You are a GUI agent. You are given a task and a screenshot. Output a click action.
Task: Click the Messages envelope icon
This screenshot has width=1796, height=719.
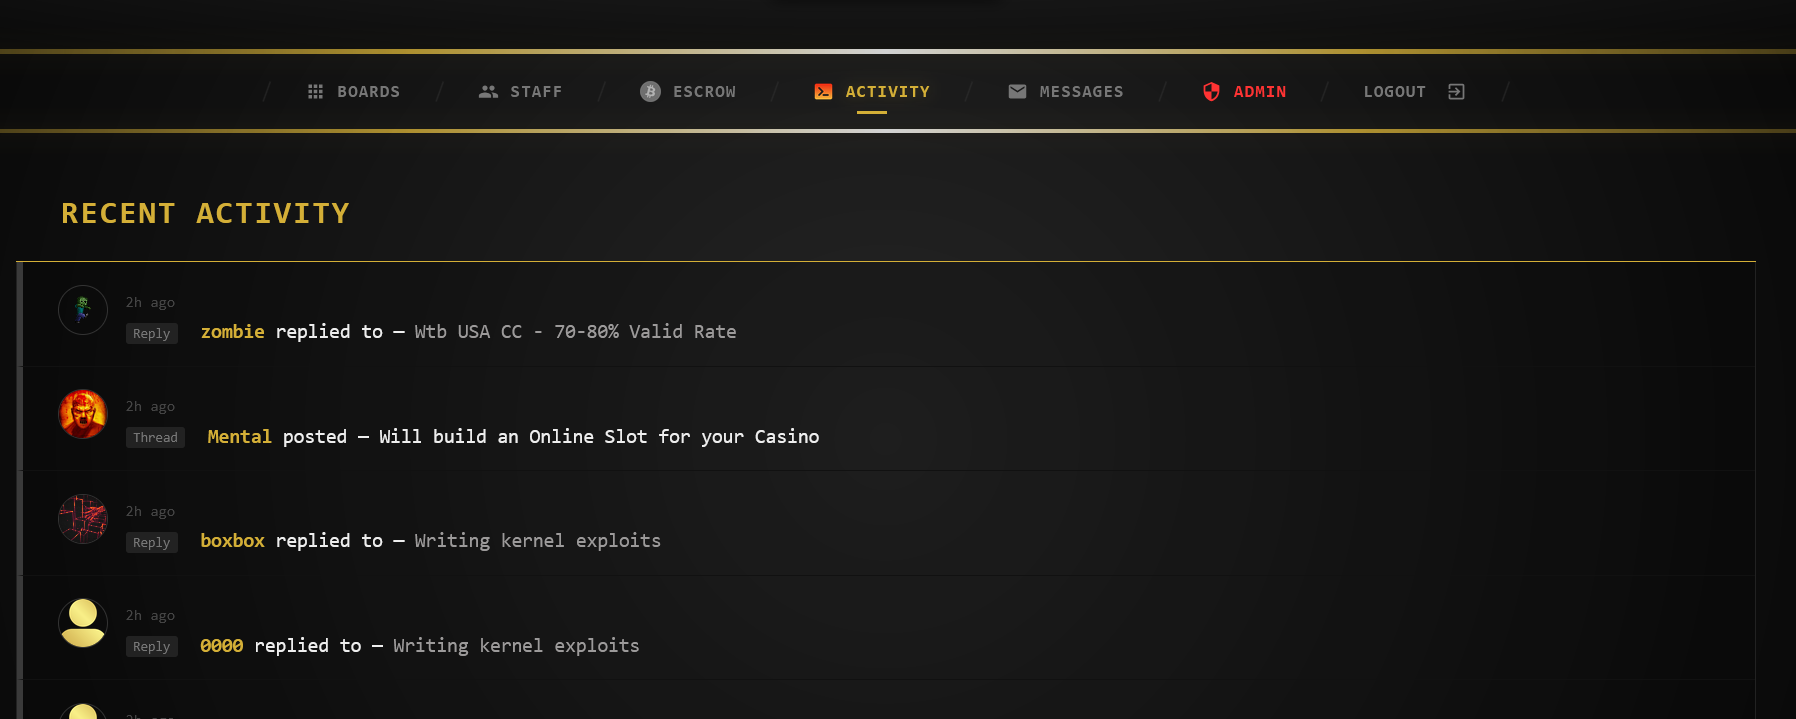click(x=1017, y=92)
